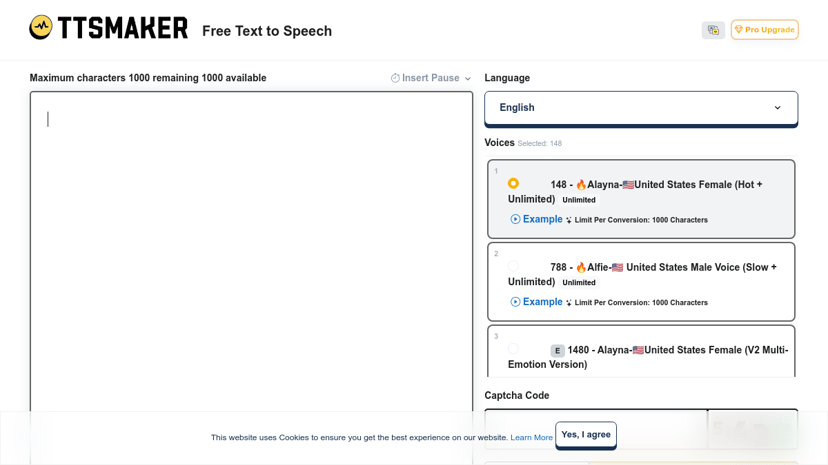Click the 'Selected: 148' voices text

pos(540,144)
